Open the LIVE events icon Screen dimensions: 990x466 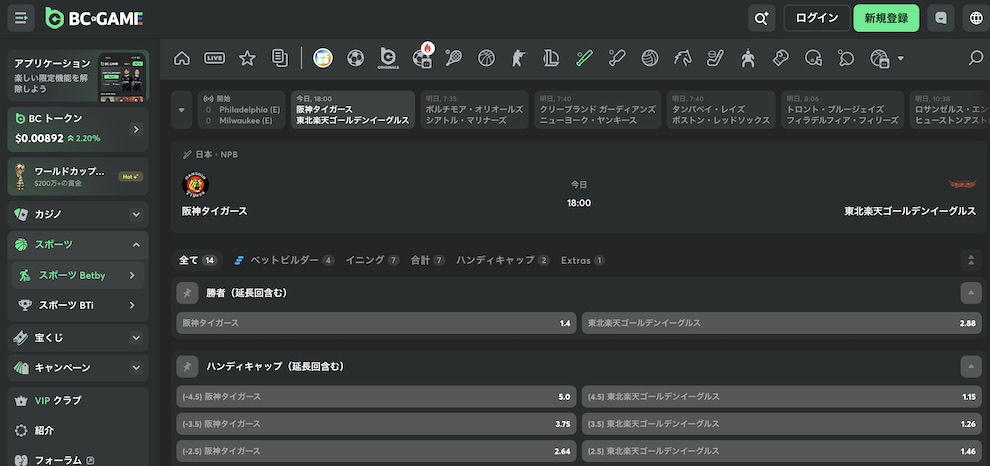(215, 58)
